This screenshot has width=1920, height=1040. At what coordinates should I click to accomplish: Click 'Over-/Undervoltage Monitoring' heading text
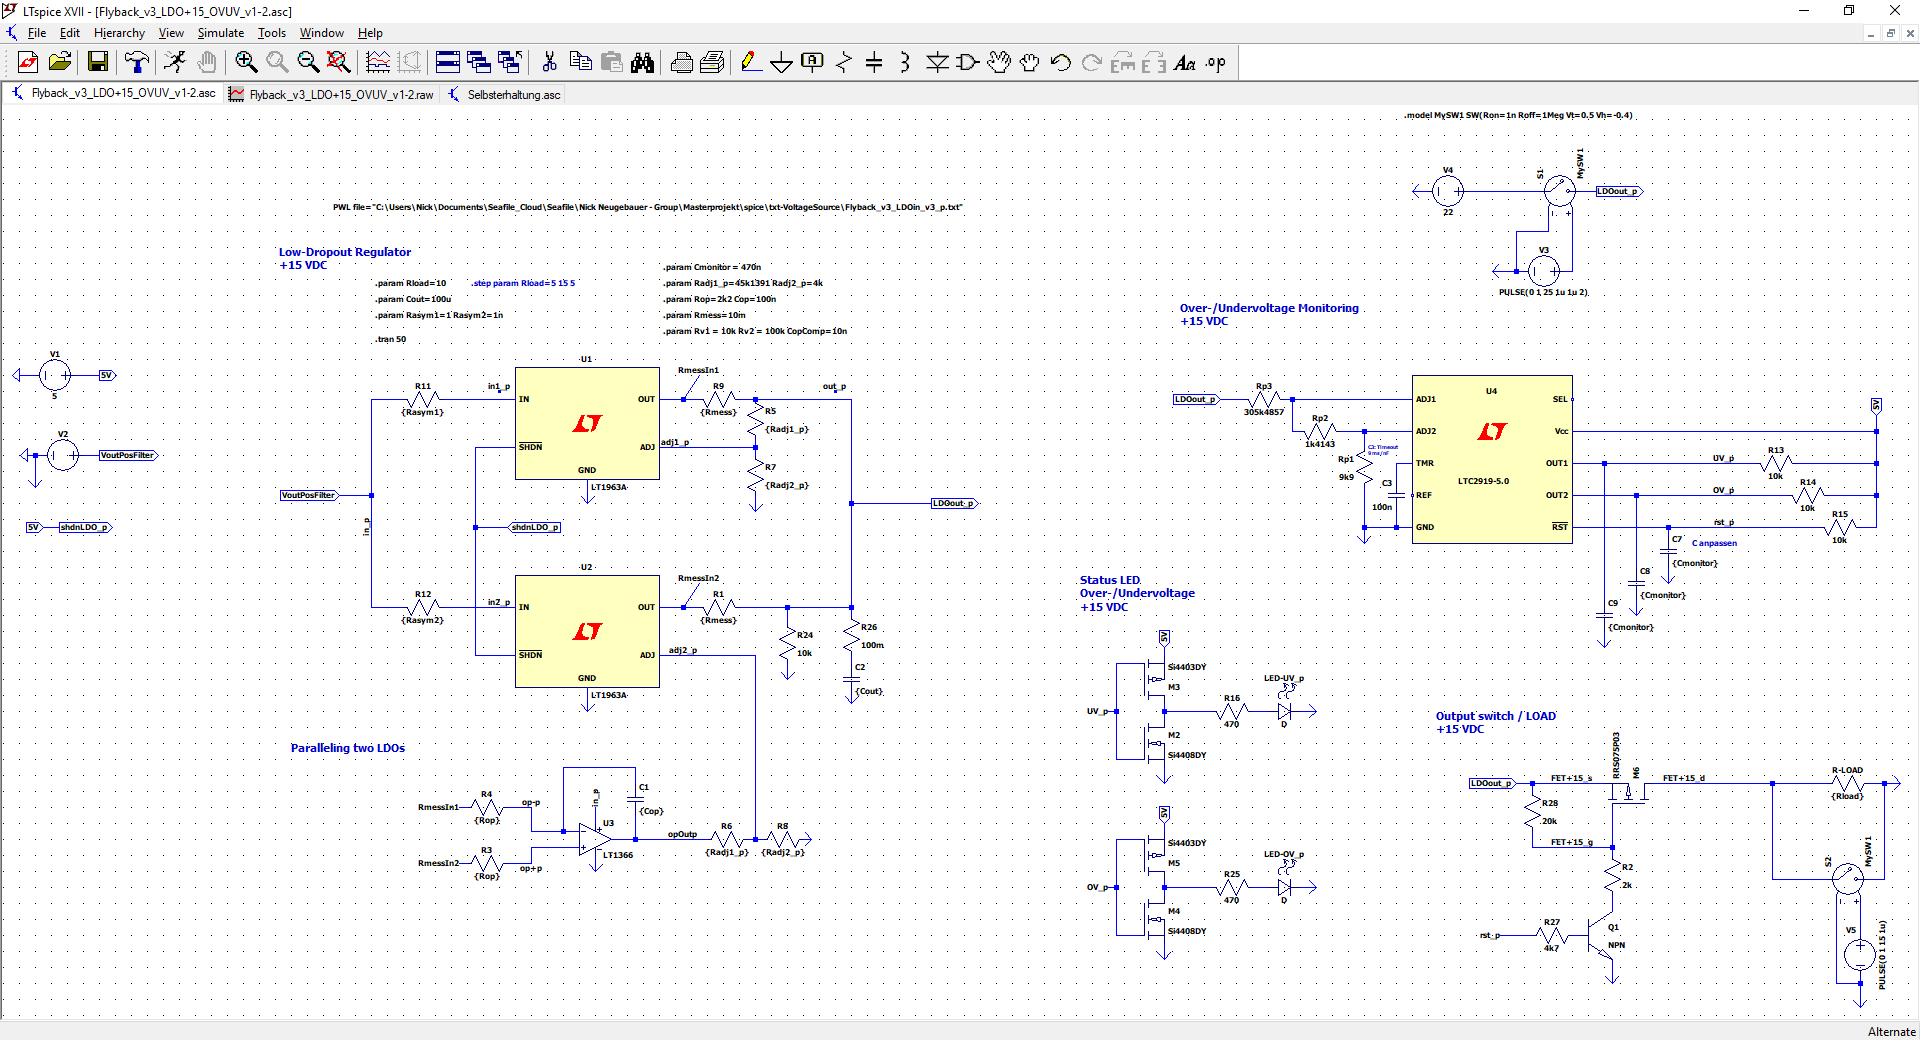1269,308
